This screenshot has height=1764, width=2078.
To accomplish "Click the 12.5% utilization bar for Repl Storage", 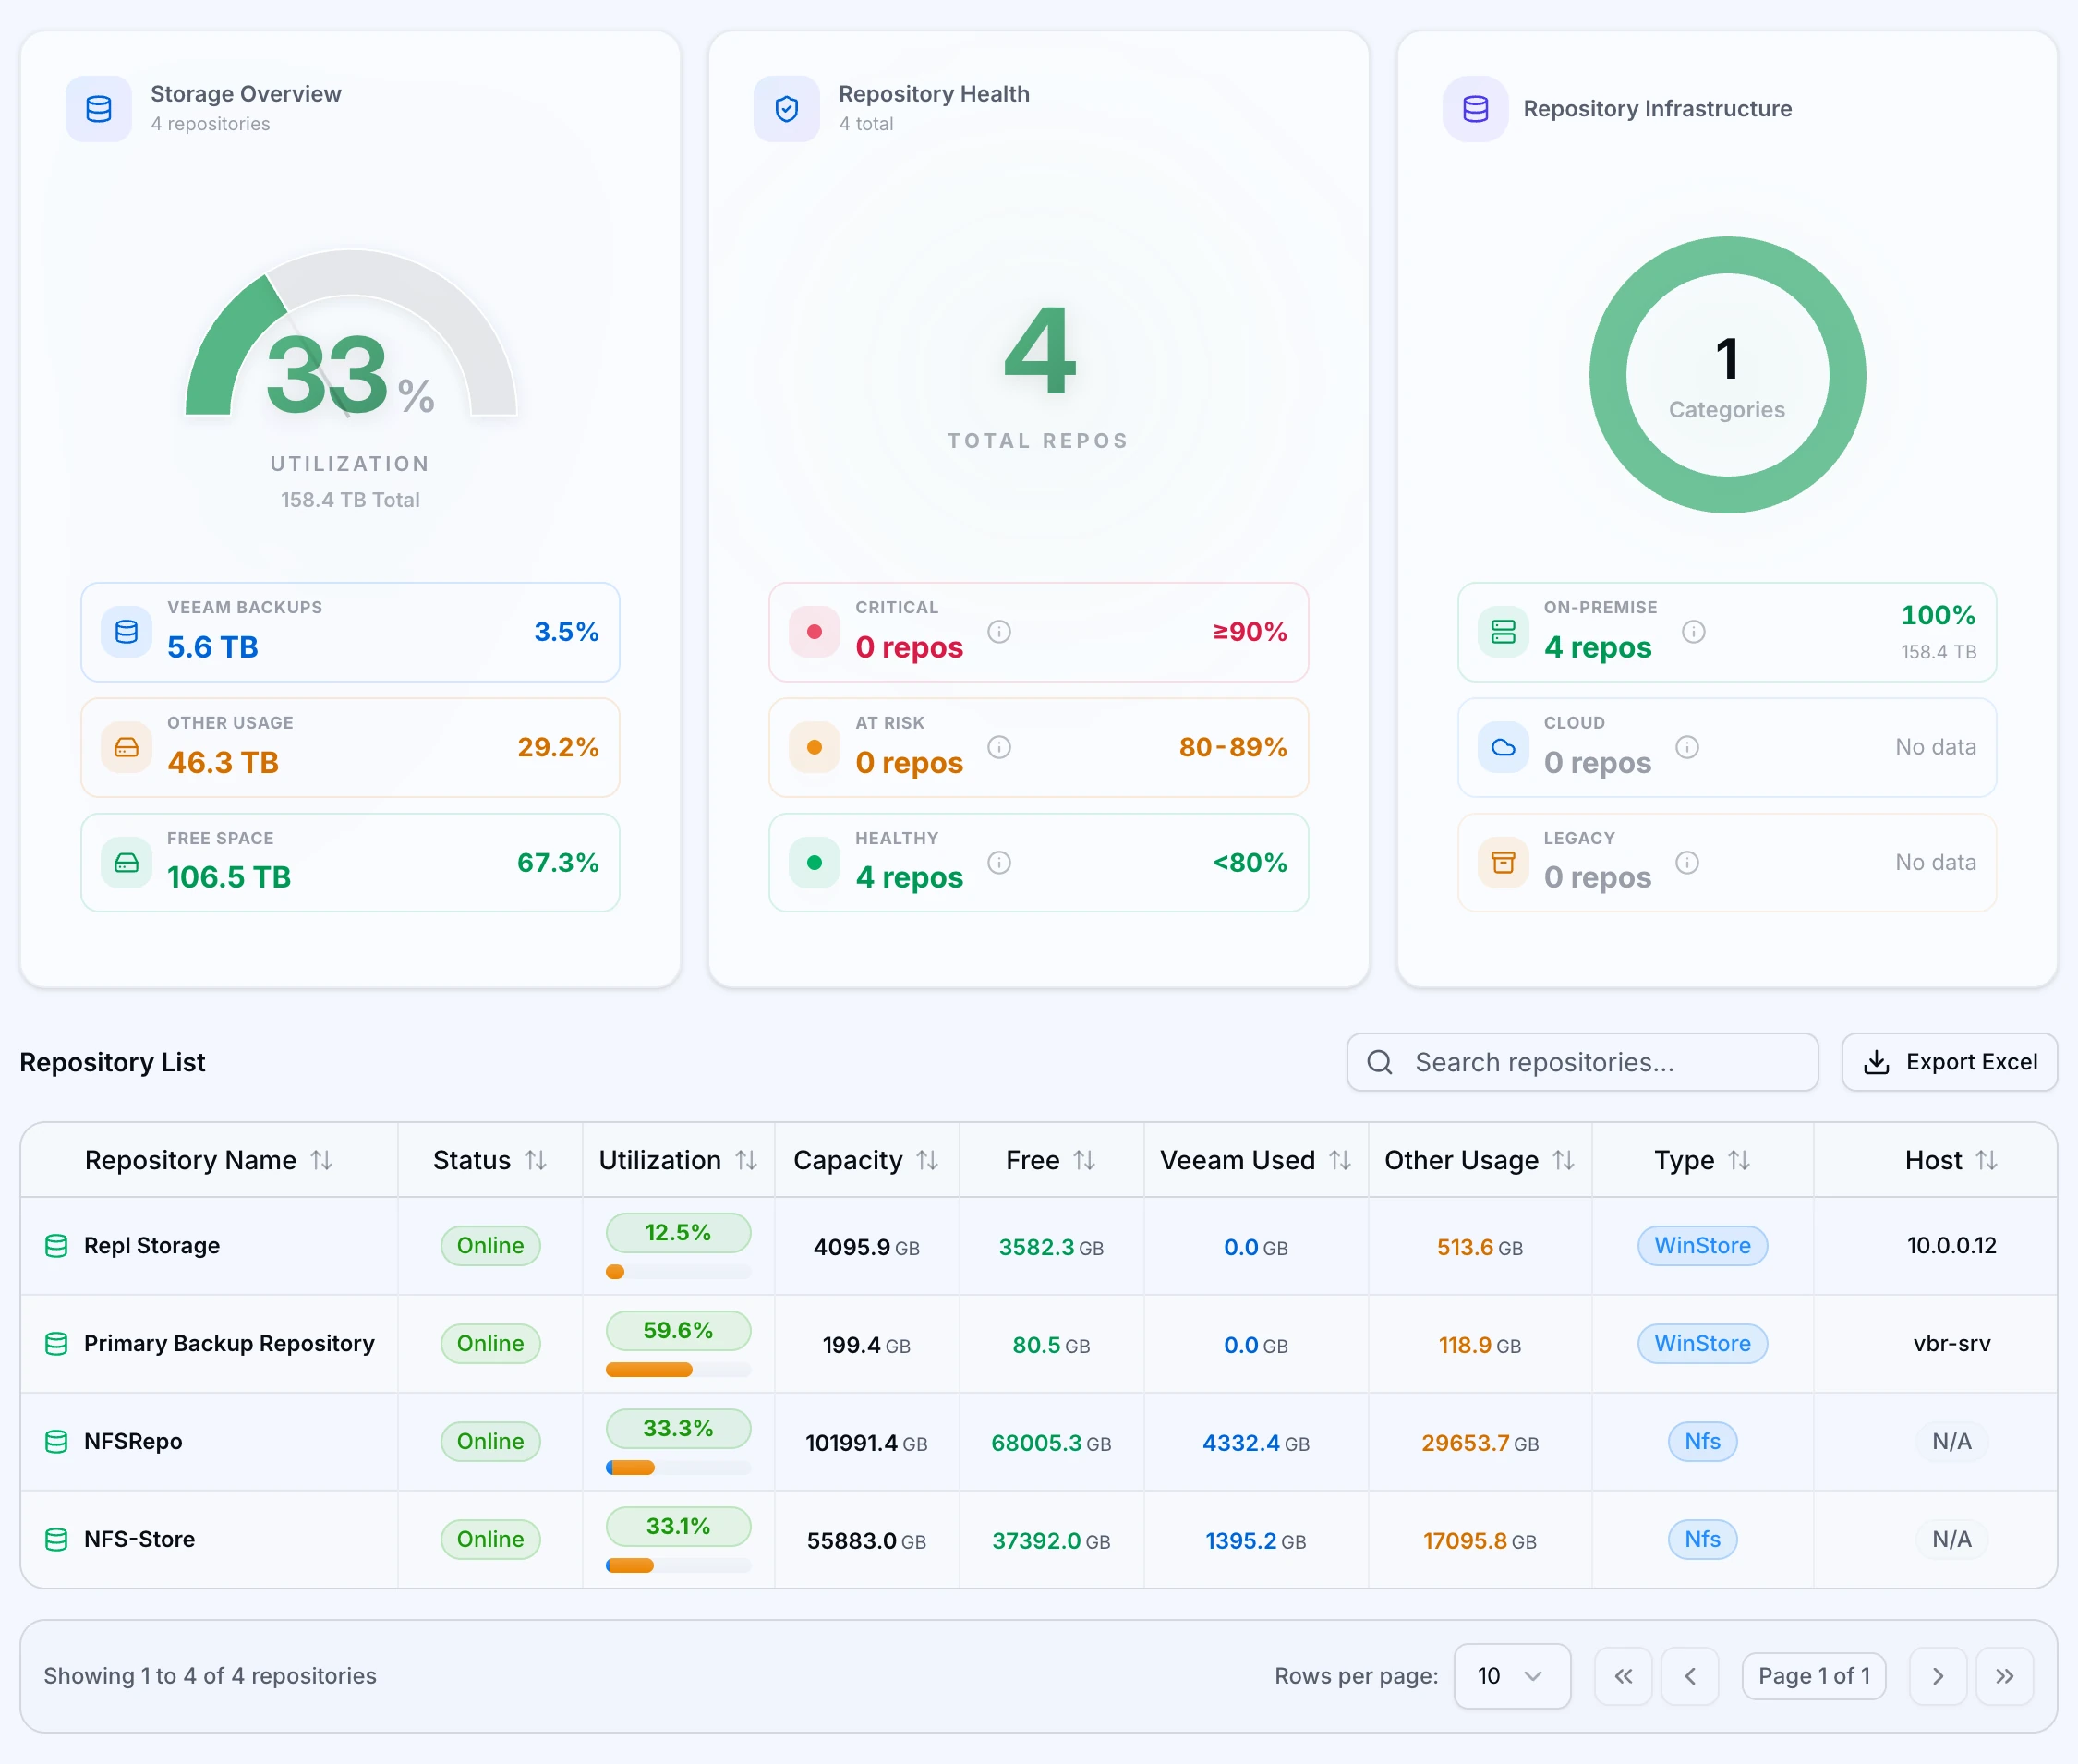I will pos(678,1272).
